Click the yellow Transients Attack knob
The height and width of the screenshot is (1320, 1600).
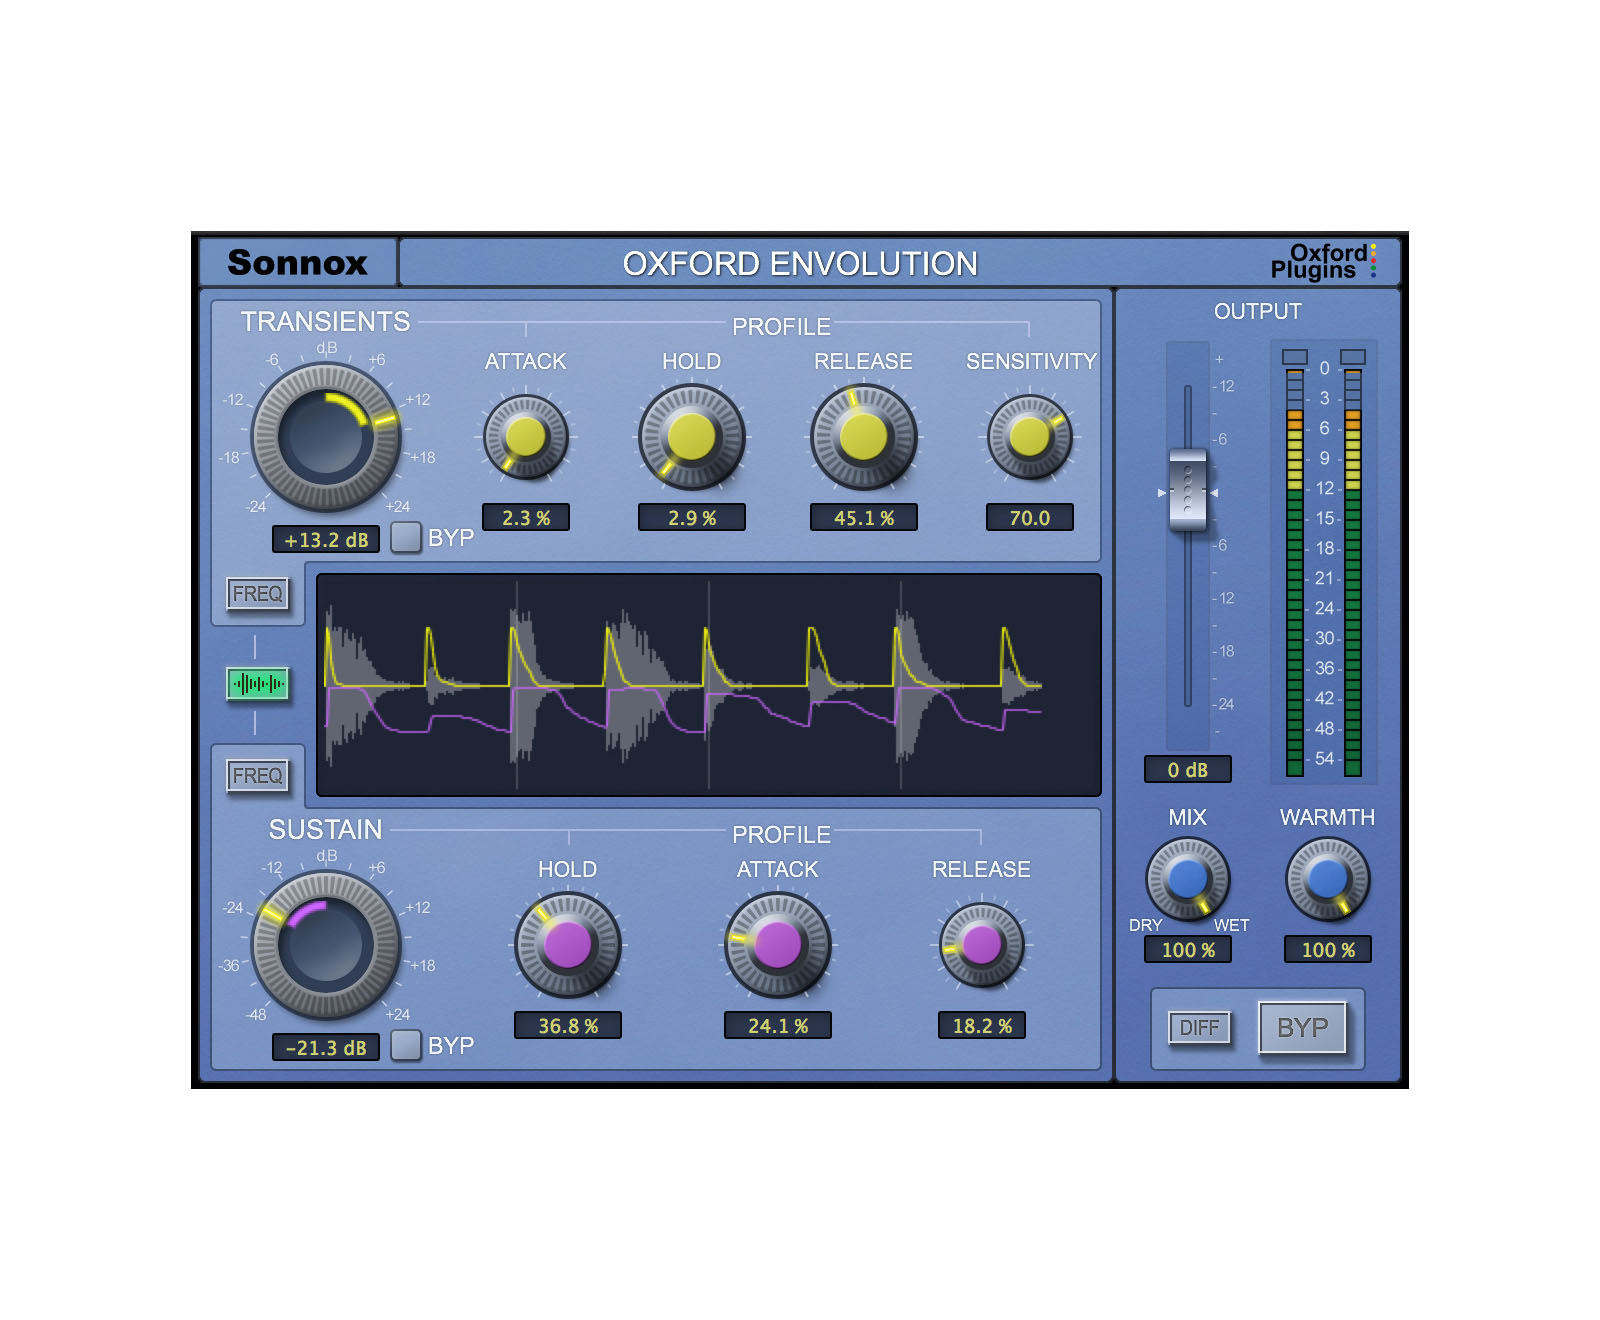point(525,437)
